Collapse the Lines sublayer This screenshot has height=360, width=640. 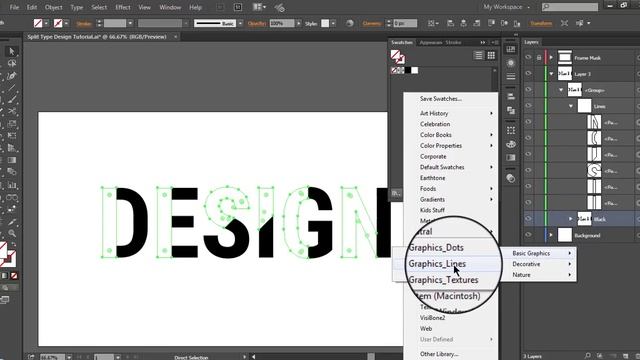(571, 106)
